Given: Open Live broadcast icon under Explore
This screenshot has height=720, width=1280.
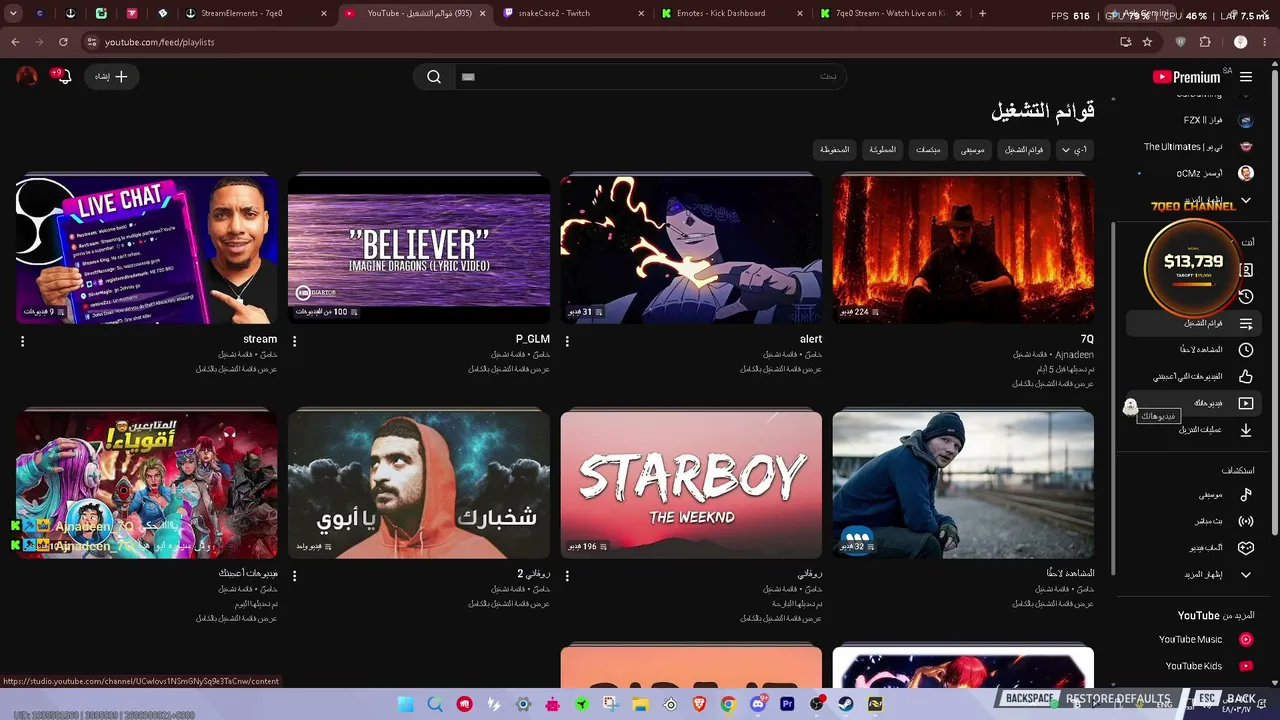Looking at the screenshot, I should coord(1246,521).
